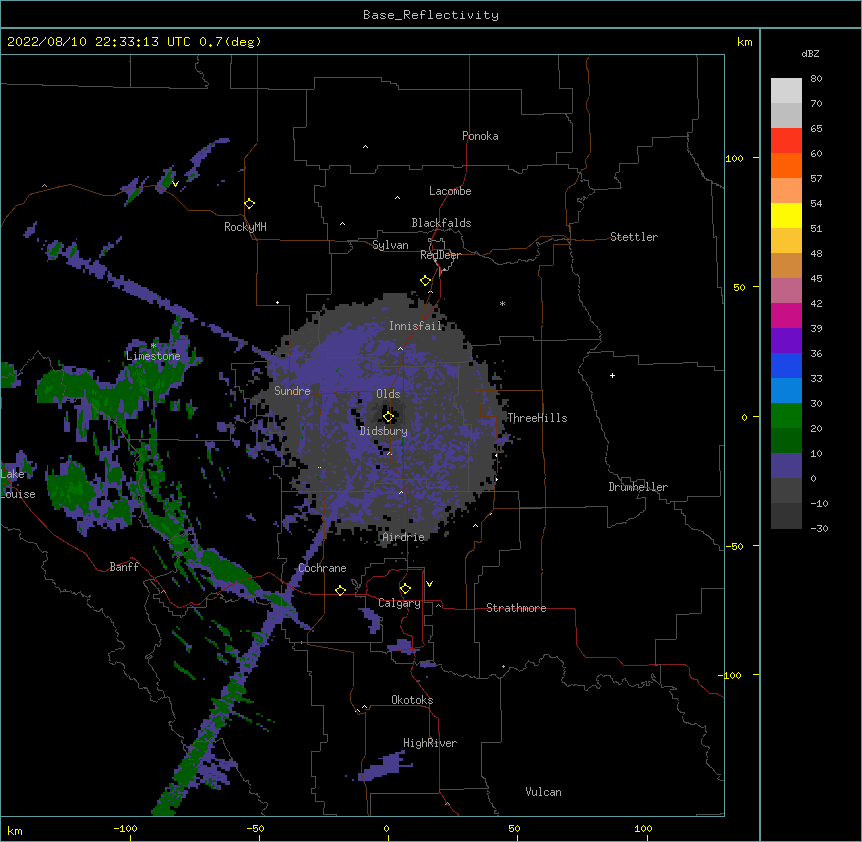Click the yellow diamond marker above Calgary label
This screenshot has height=842, width=862.
point(405,589)
